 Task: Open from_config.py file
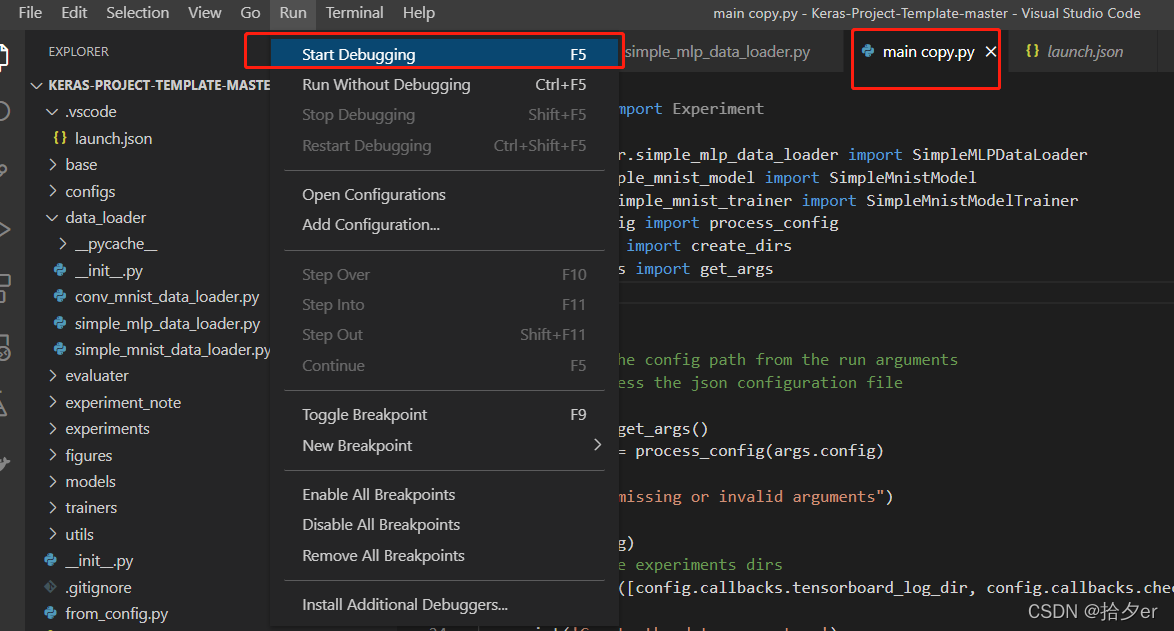pyautogui.click(x=117, y=614)
